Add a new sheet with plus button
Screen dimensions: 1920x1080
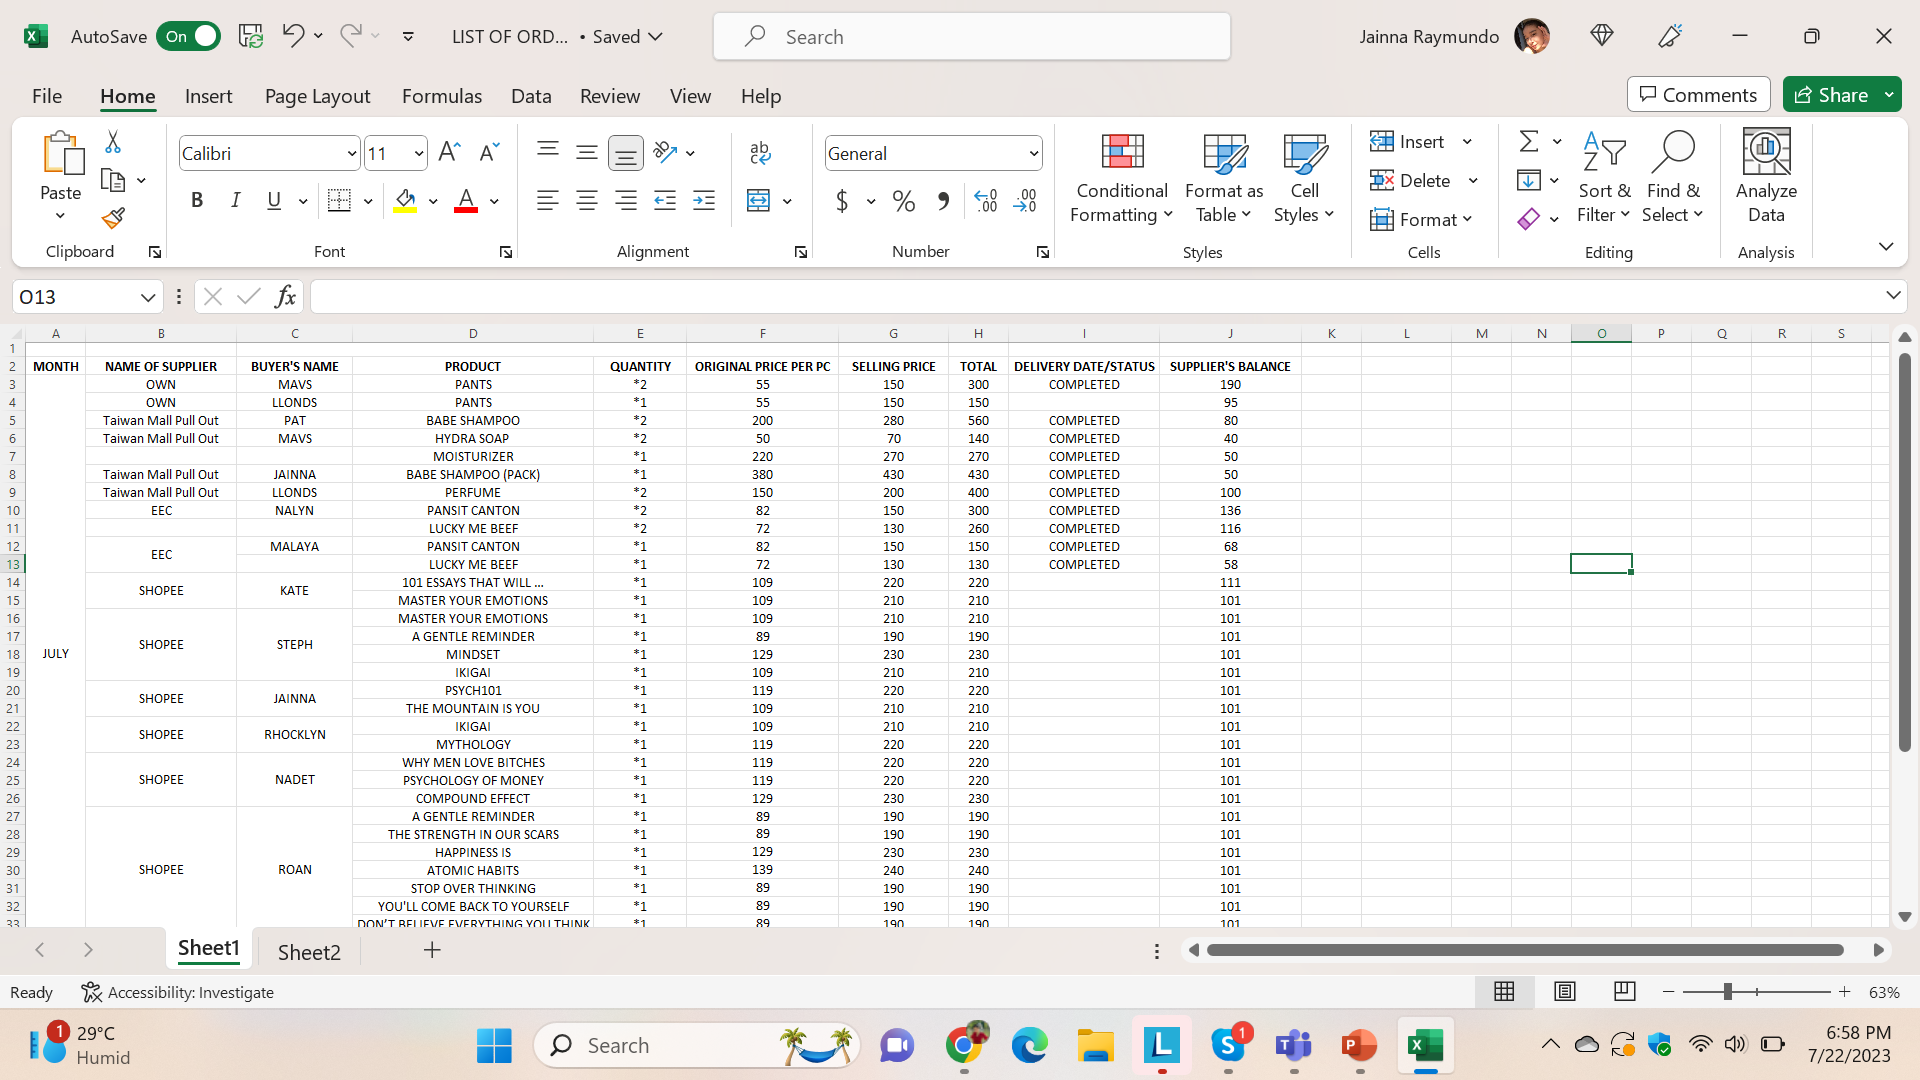tap(432, 950)
